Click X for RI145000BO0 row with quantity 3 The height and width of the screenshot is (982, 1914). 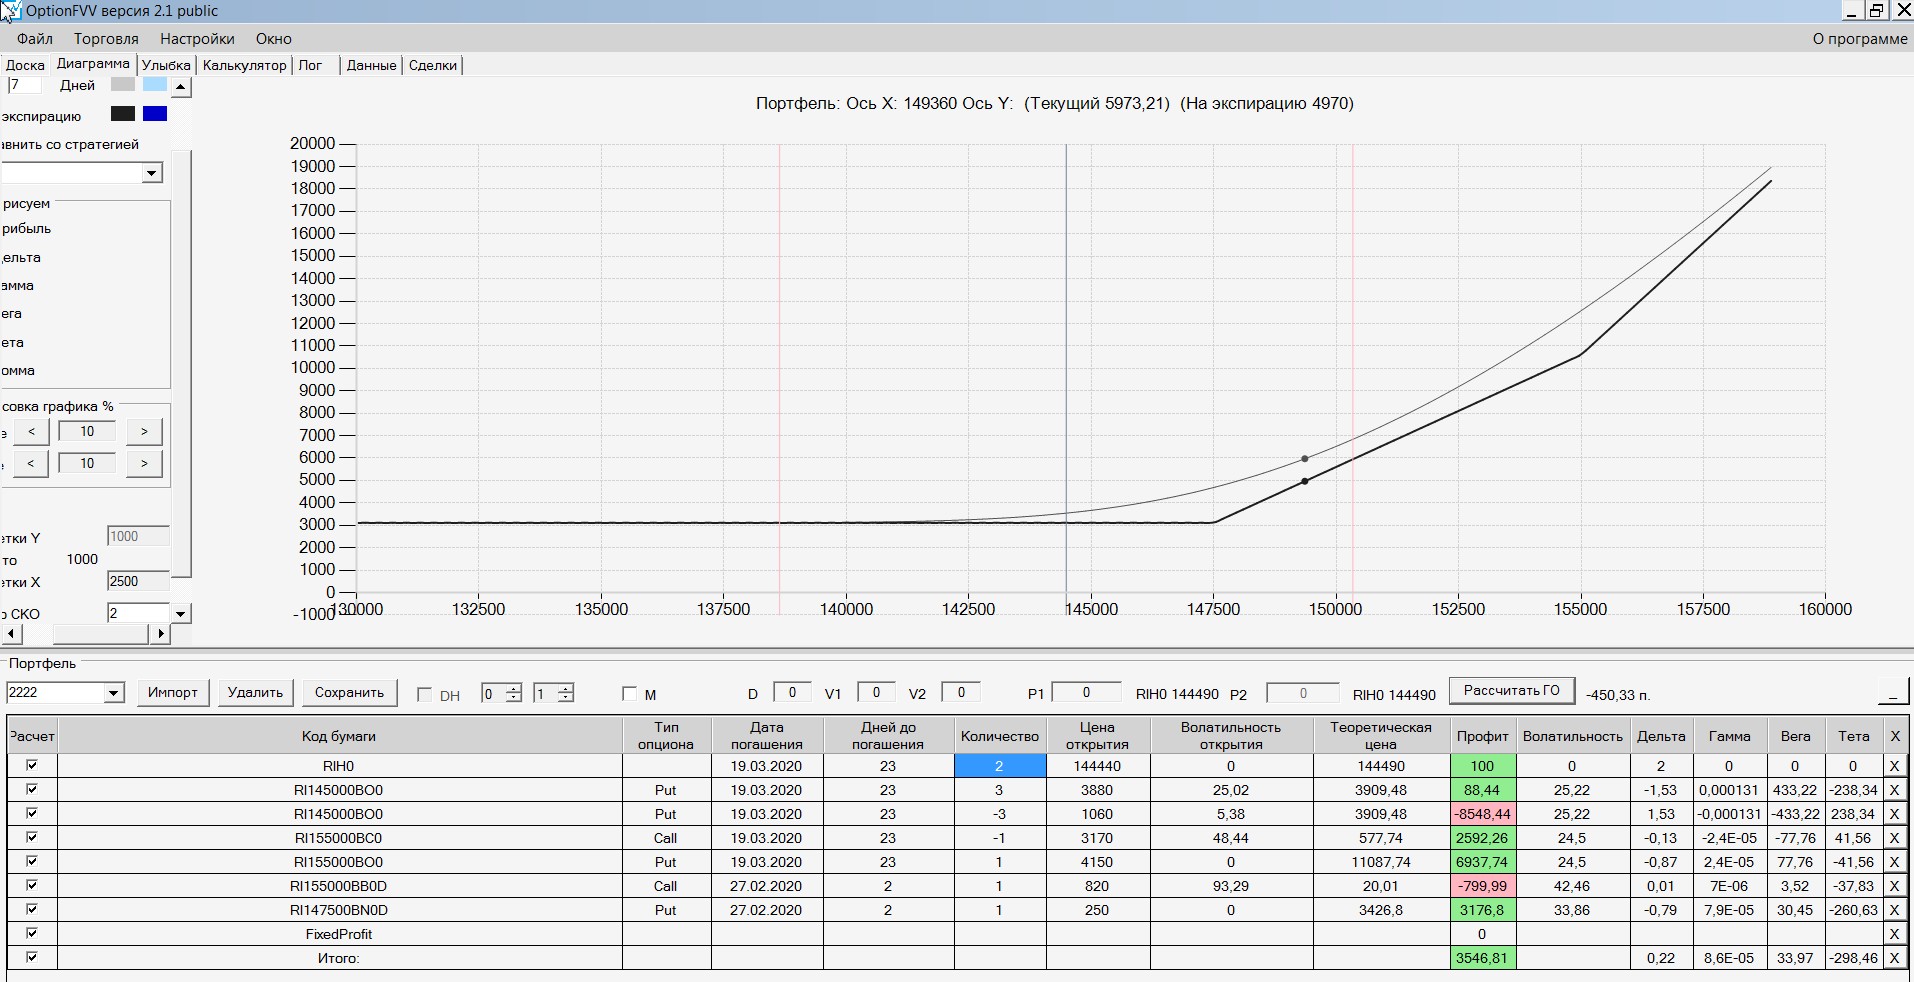click(1894, 790)
